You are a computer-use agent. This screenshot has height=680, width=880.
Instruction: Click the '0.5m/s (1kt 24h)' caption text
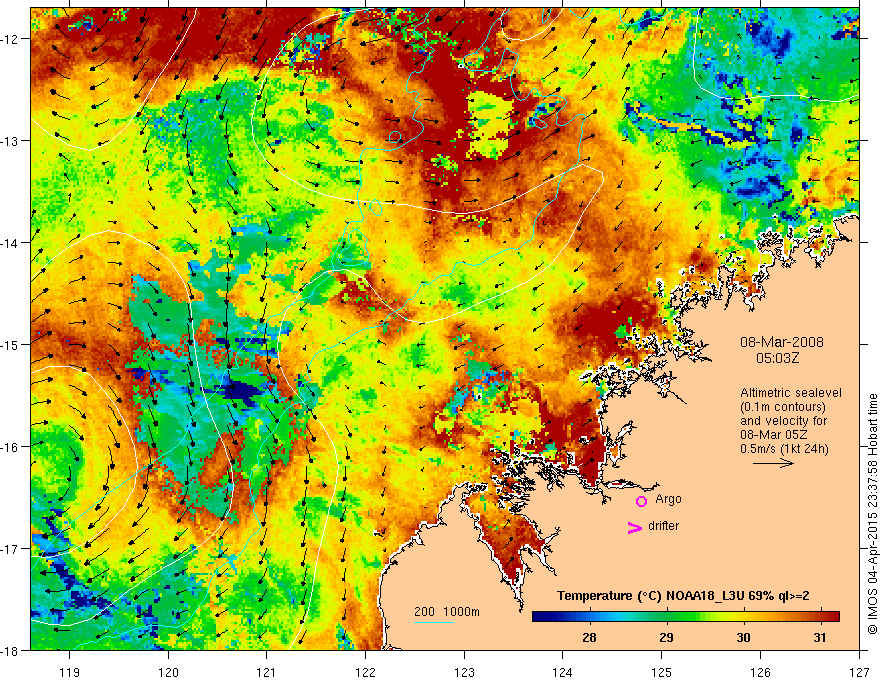coord(784,449)
